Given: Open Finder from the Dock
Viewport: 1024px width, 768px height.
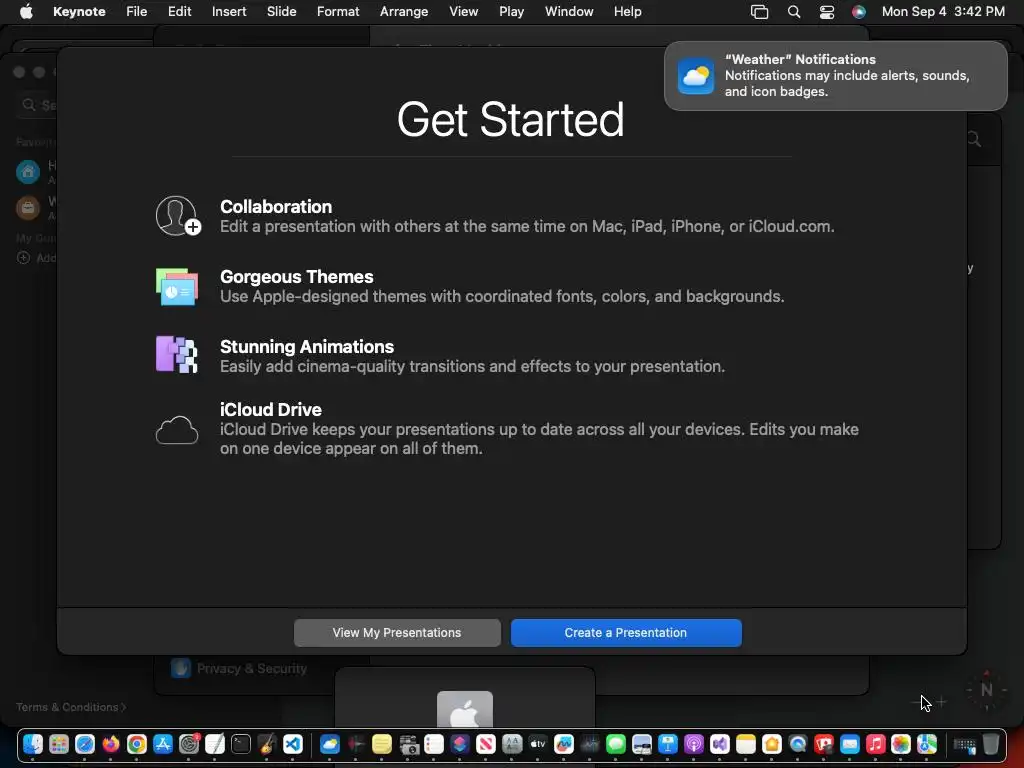Looking at the screenshot, I should 33,744.
